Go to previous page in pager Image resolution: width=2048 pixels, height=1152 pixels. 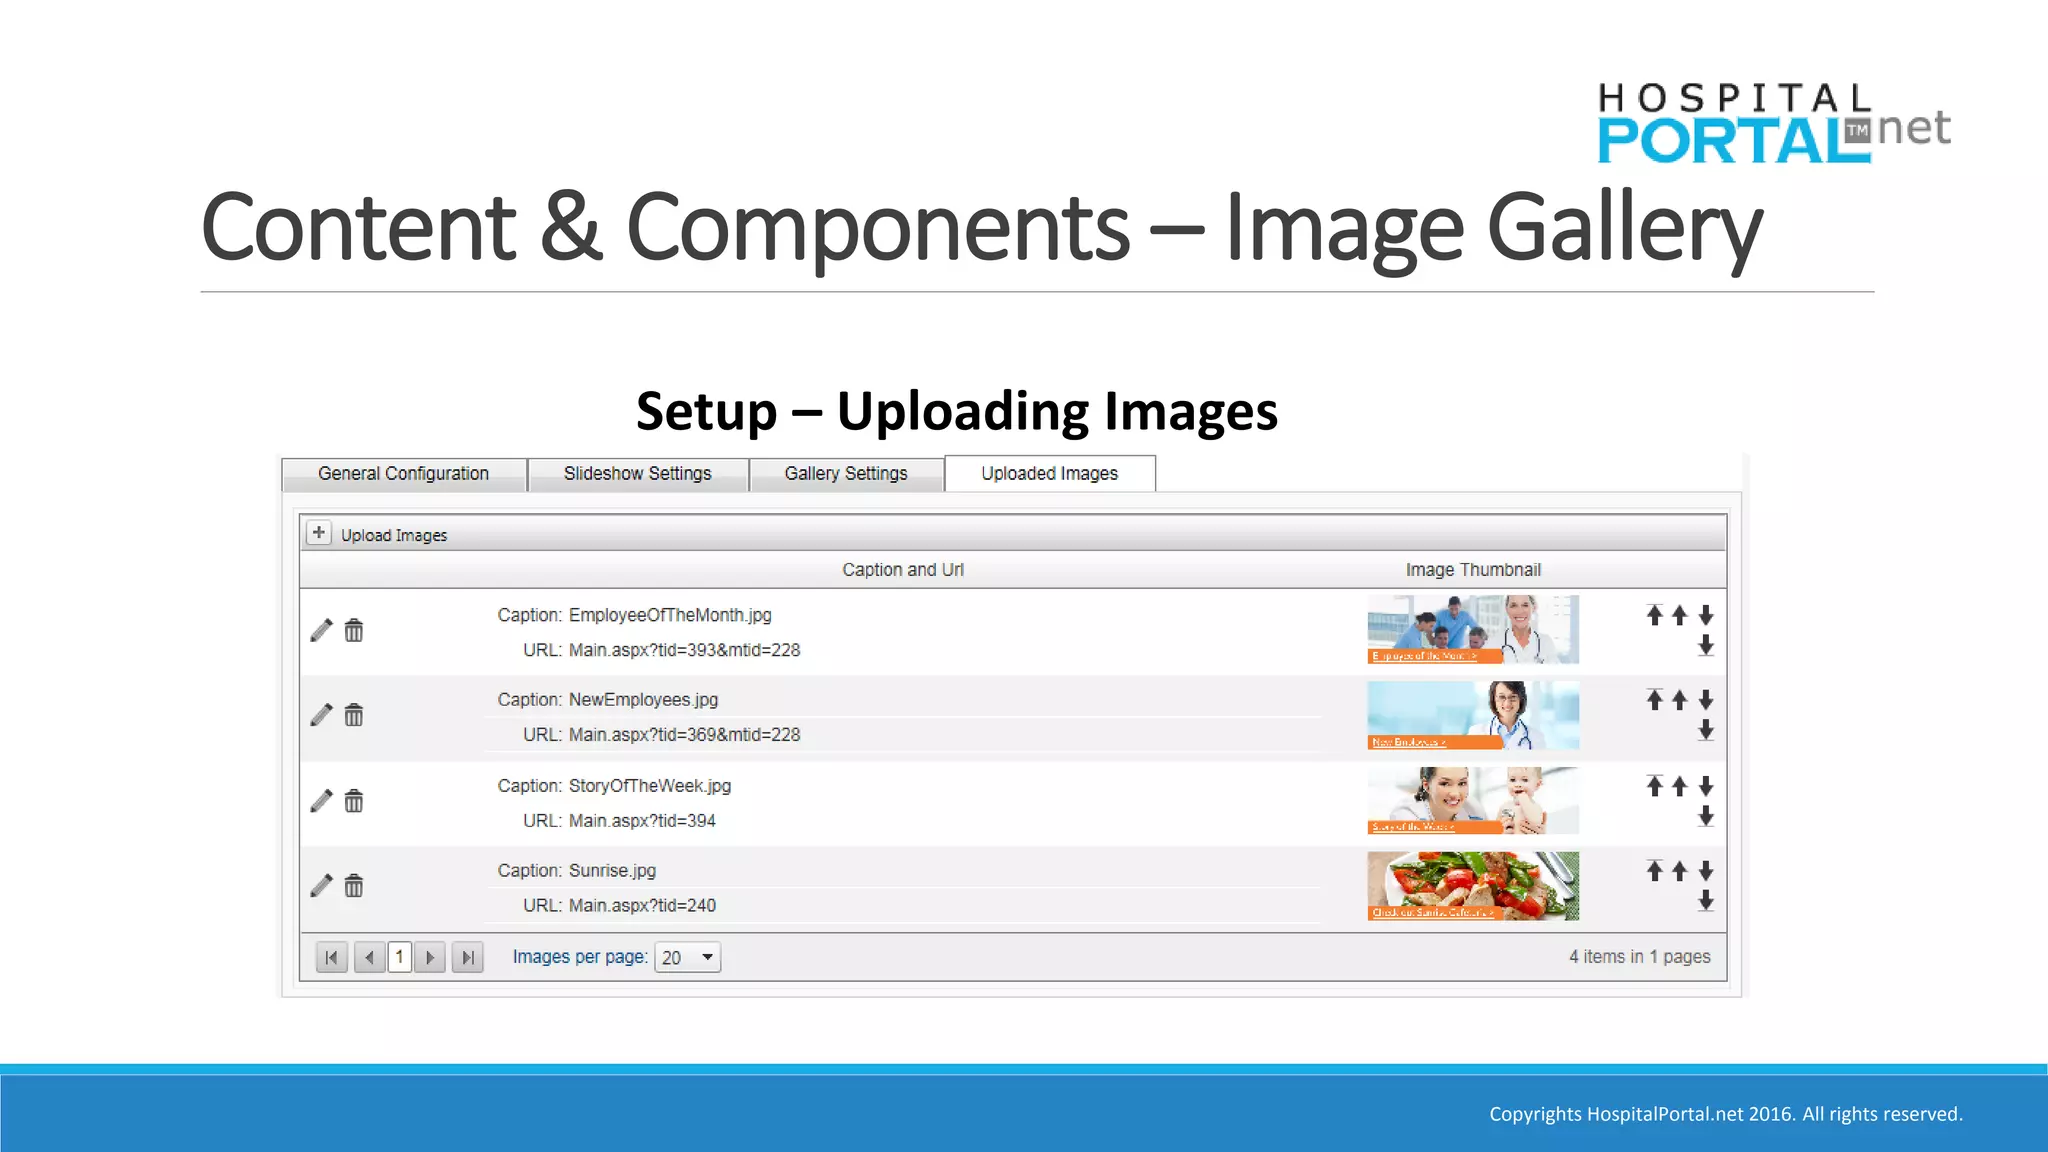[369, 957]
